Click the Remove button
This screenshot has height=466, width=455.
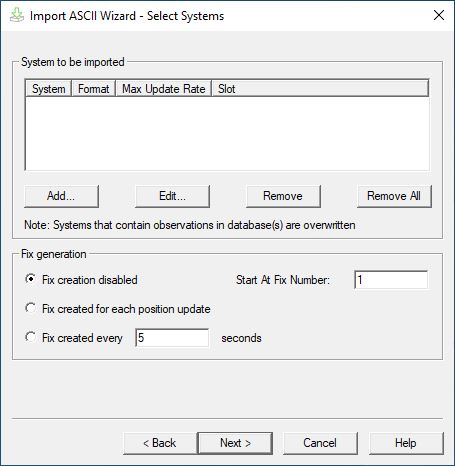click(283, 196)
